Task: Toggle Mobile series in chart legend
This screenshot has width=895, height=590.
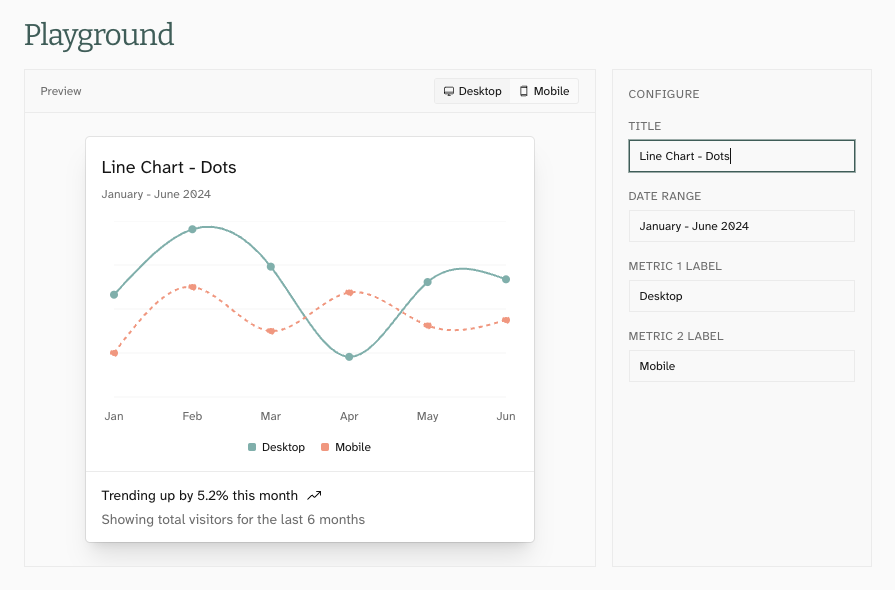Action: point(346,447)
